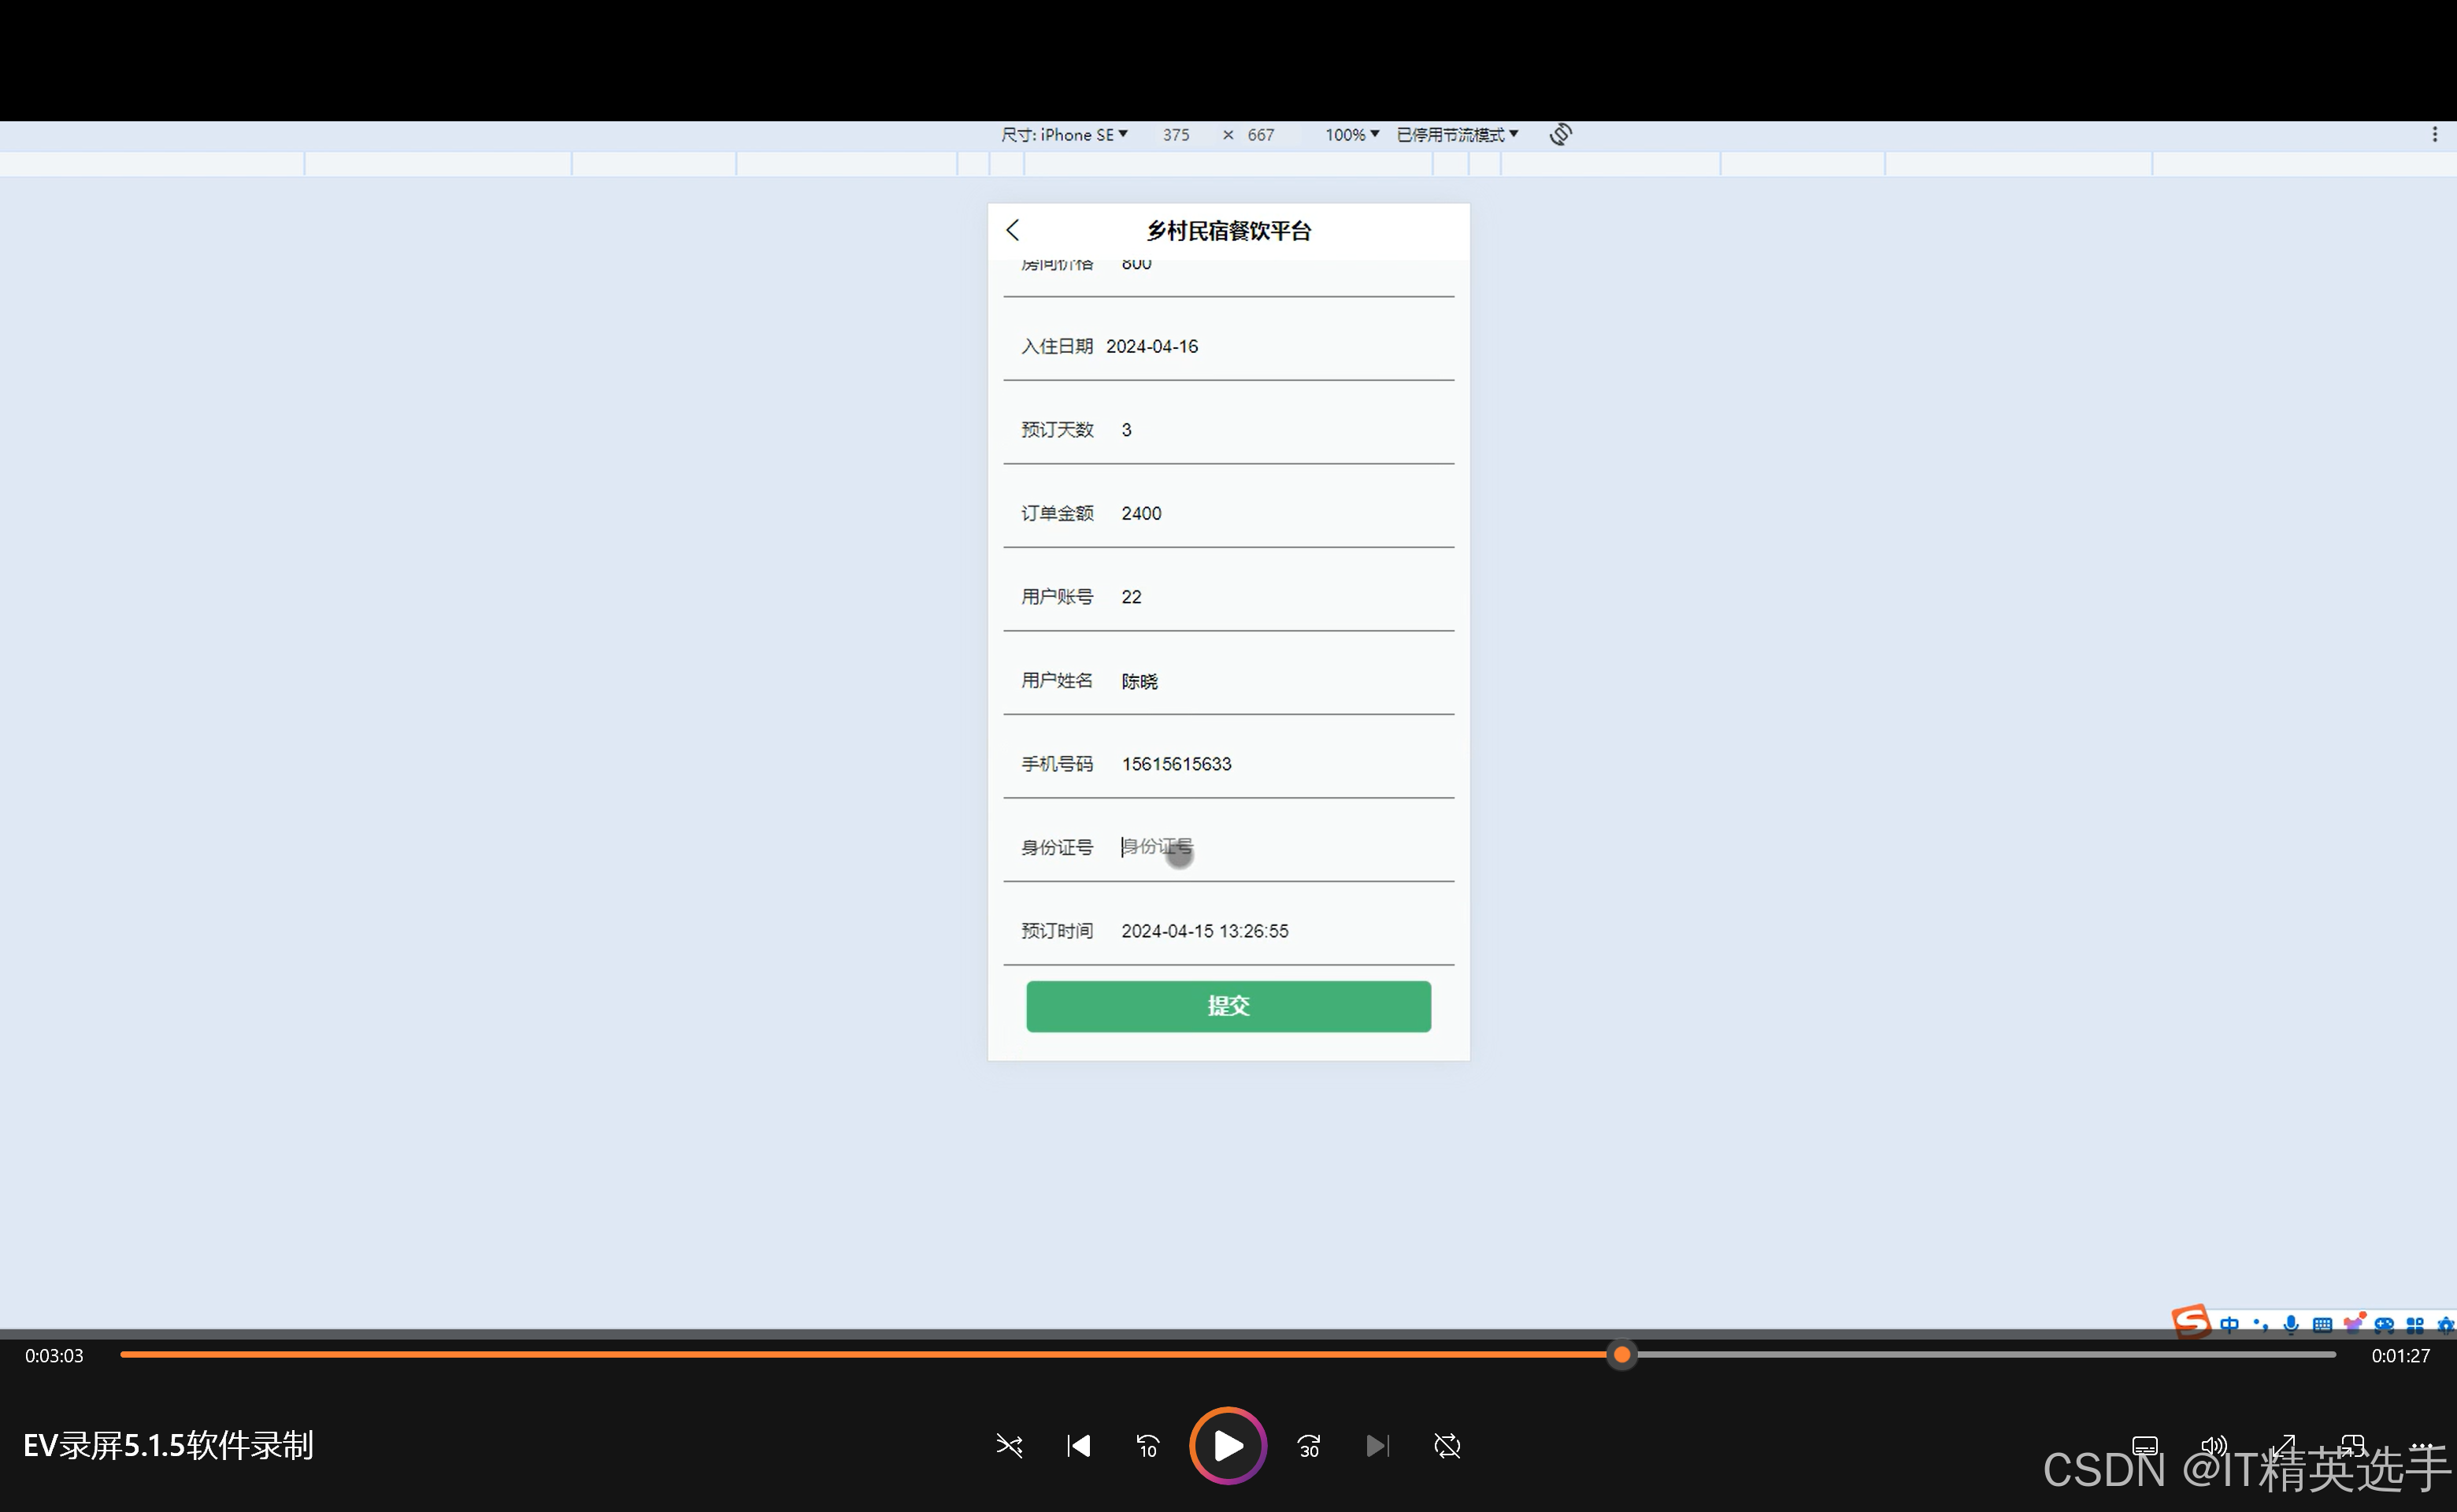Open the throttling mode dropdown

[1456, 134]
